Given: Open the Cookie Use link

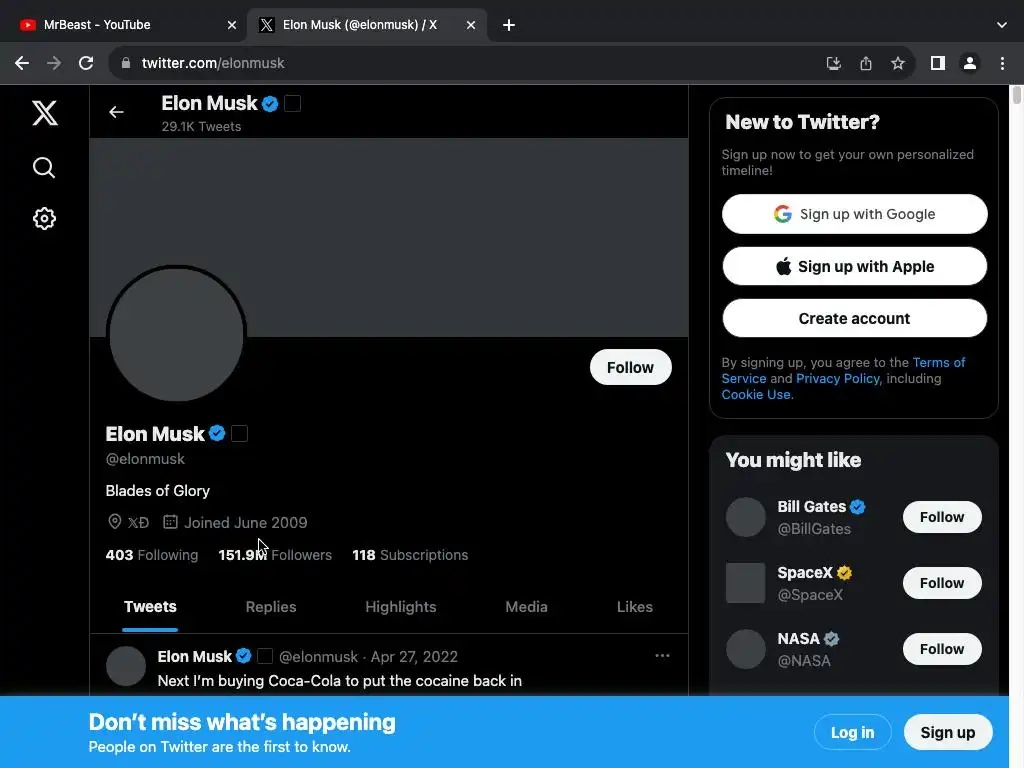Looking at the screenshot, I should (756, 394).
